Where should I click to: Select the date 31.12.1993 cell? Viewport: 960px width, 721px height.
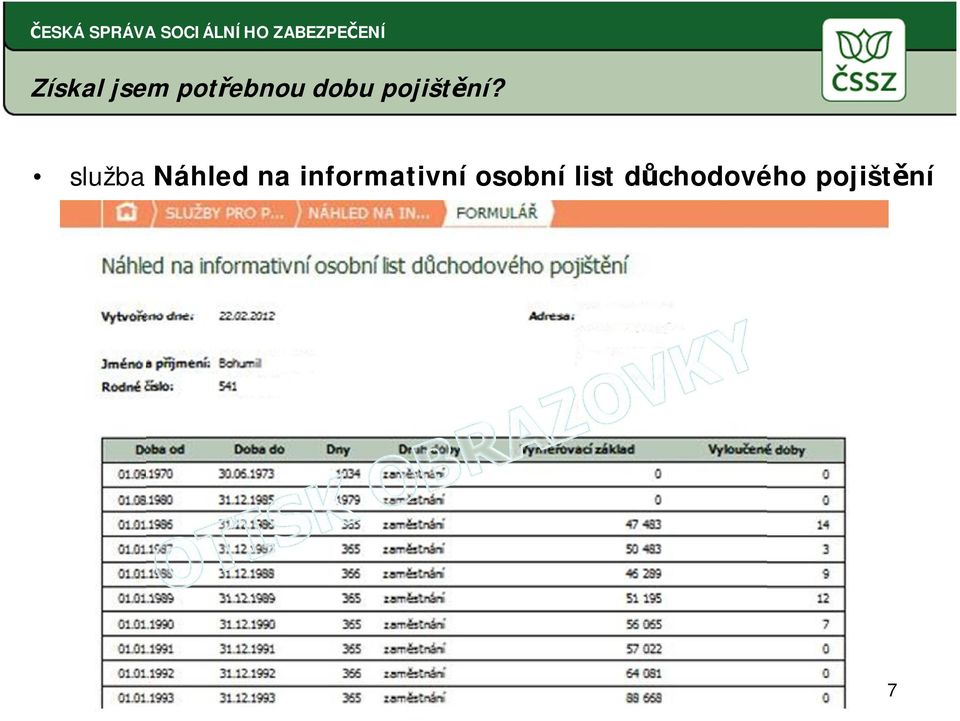coord(247,698)
